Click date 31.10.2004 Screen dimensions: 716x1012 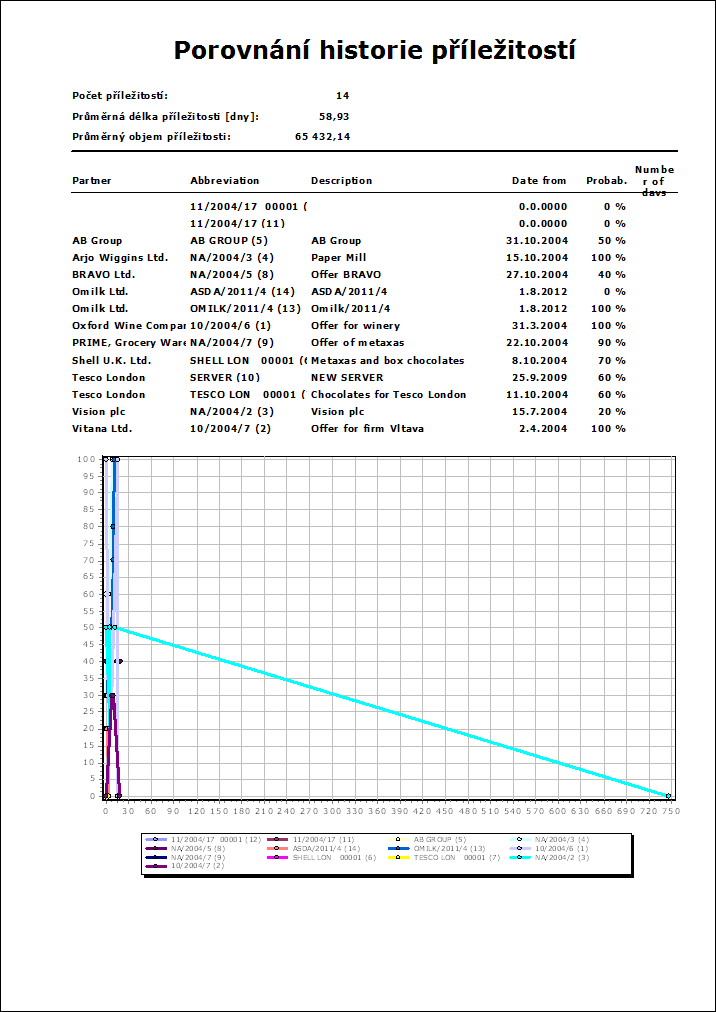tap(537, 241)
